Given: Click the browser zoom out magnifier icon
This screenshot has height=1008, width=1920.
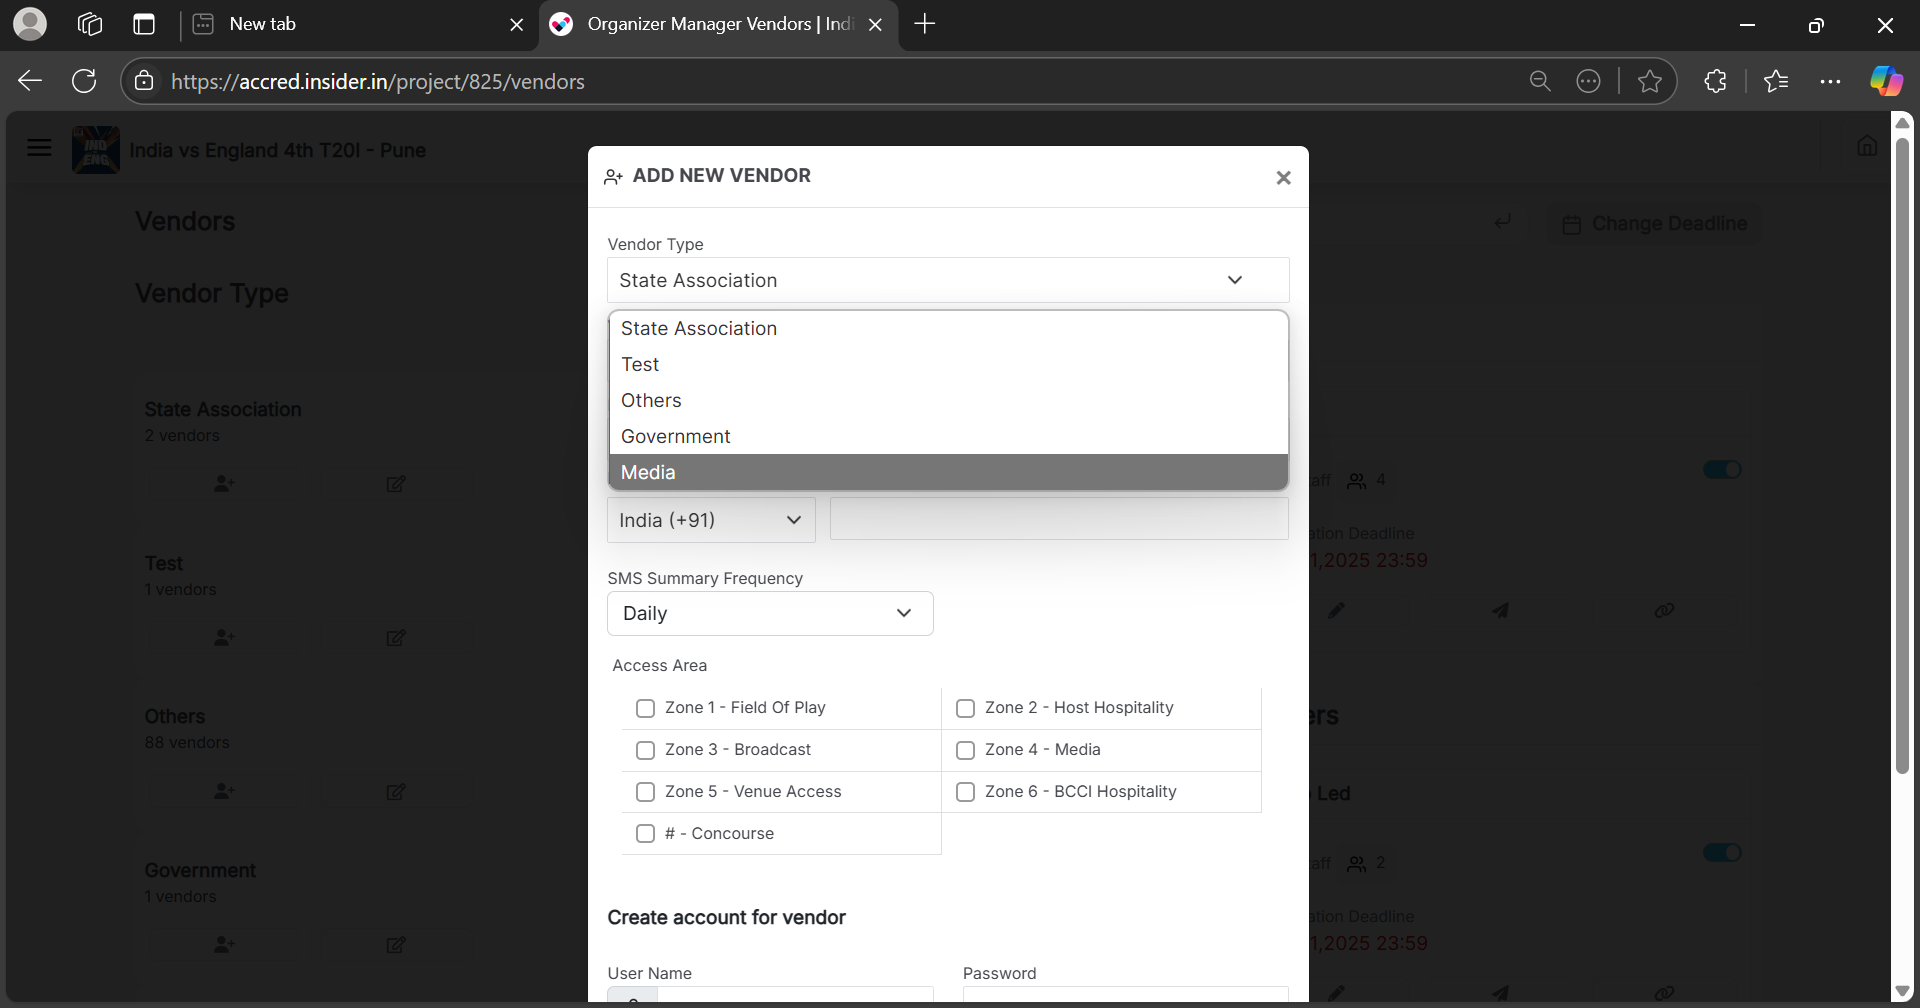Looking at the screenshot, I should click(x=1540, y=81).
